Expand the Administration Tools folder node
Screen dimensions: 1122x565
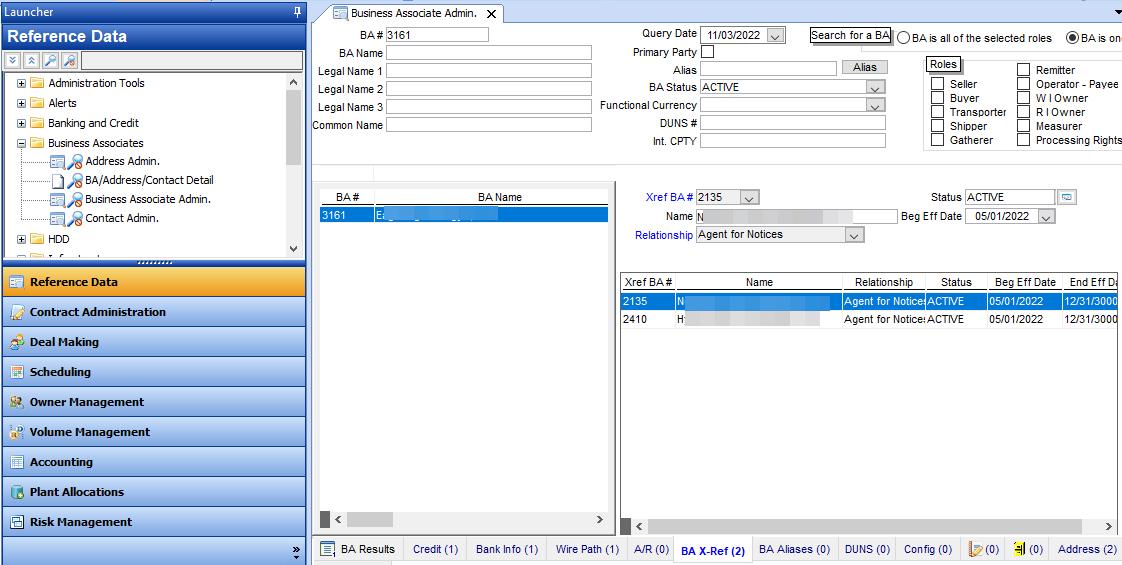tap(21, 83)
